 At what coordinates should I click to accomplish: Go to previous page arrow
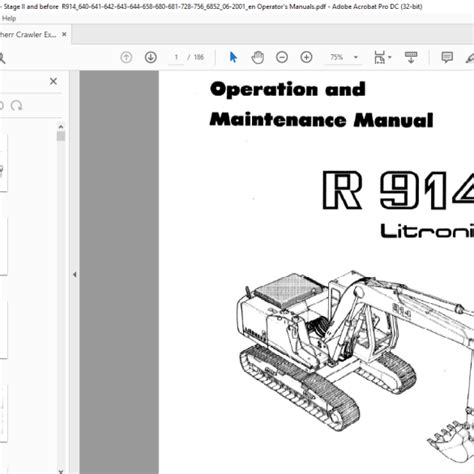pyautogui.click(x=126, y=57)
